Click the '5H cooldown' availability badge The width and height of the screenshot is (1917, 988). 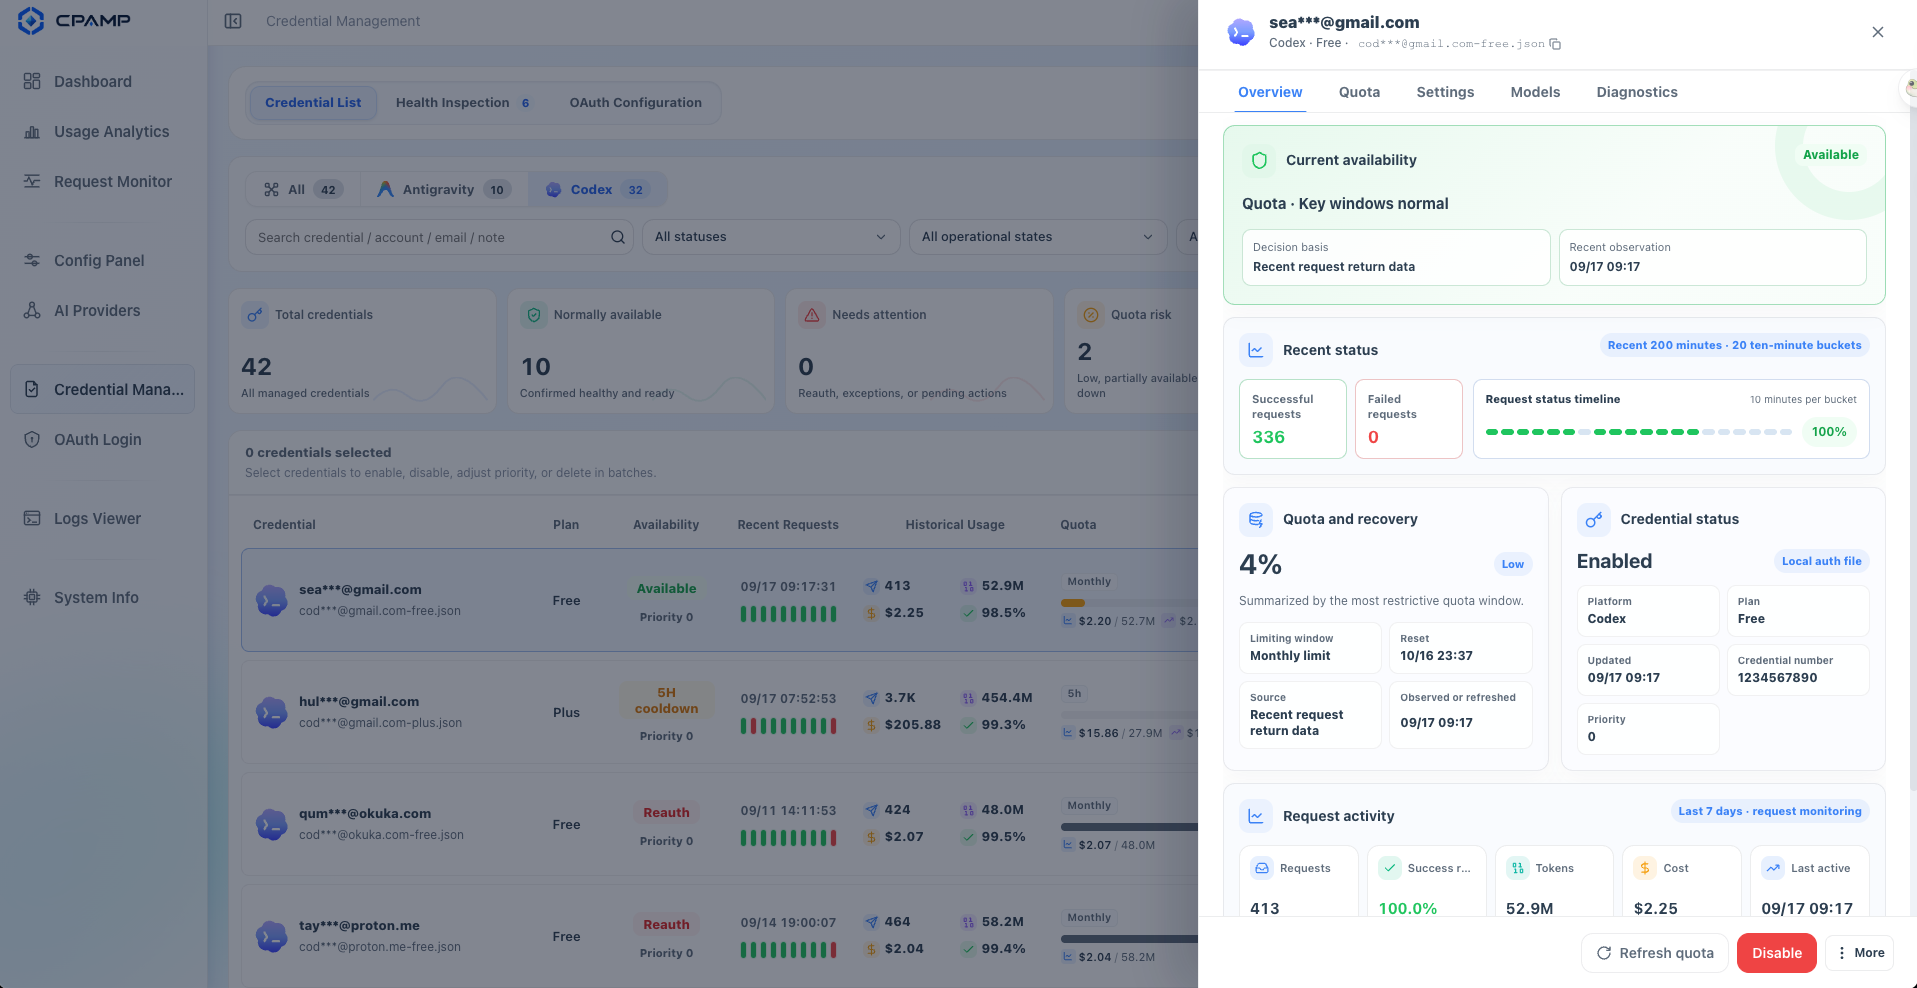point(666,701)
